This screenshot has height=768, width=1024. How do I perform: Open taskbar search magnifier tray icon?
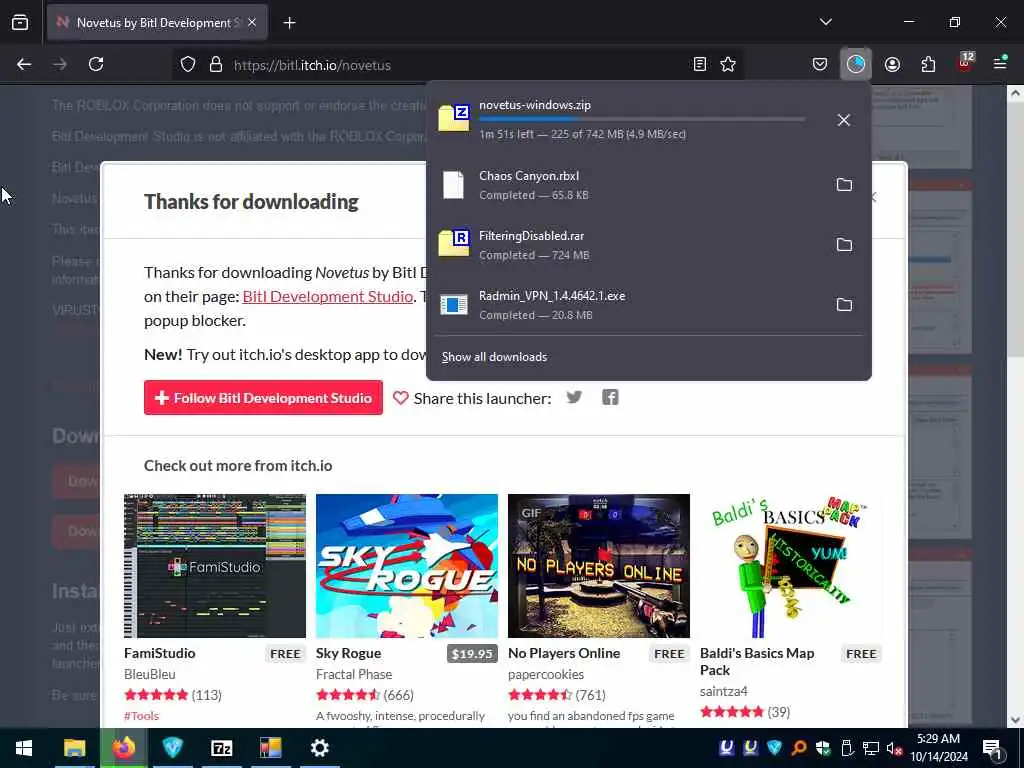tap(799, 748)
